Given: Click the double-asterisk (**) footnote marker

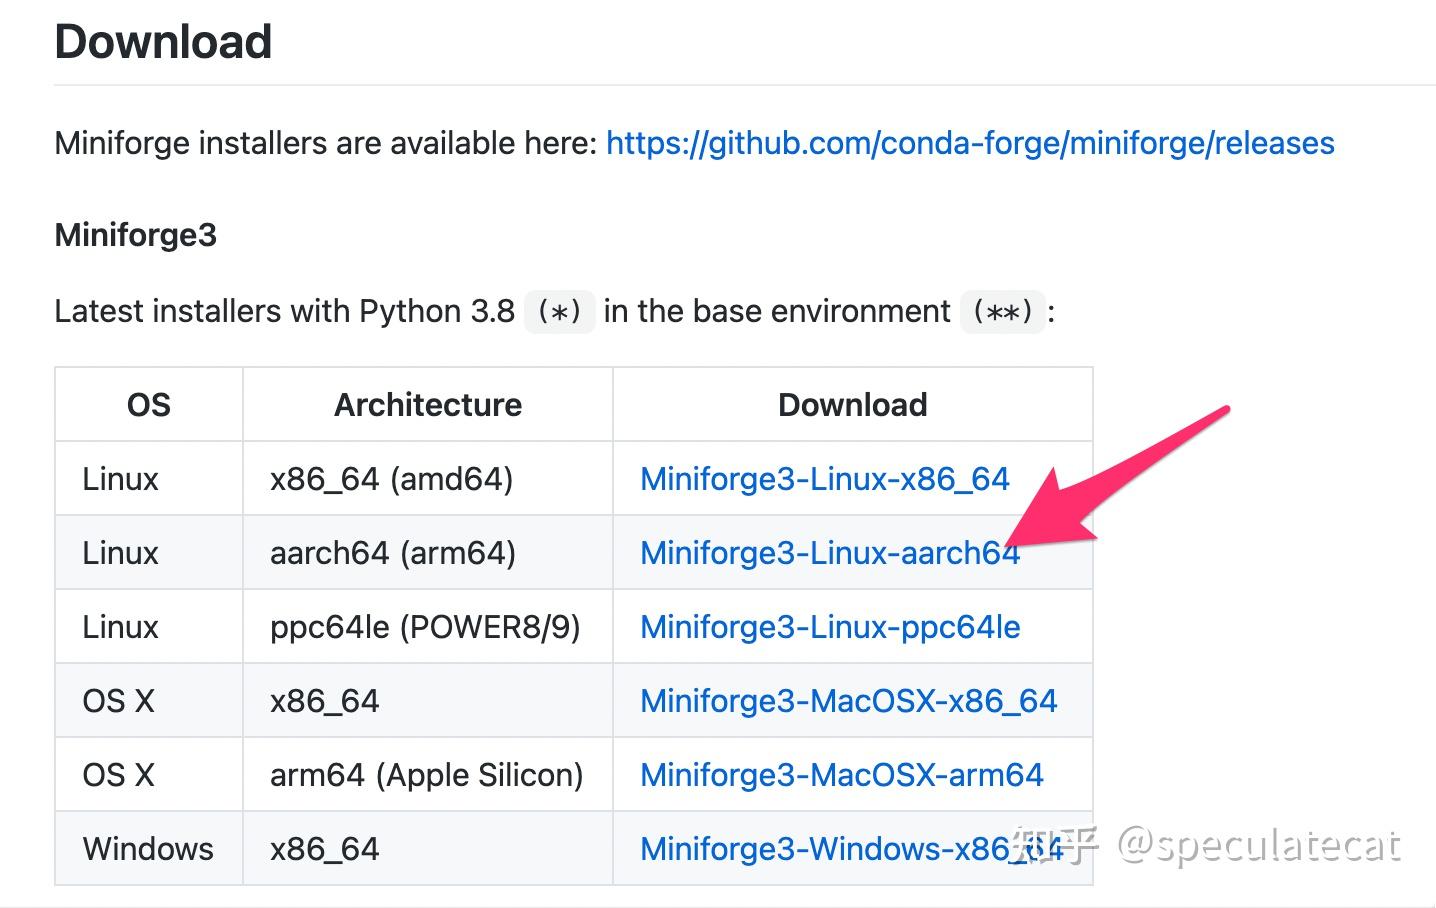Looking at the screenshot, I should [x=1002, y=312].
